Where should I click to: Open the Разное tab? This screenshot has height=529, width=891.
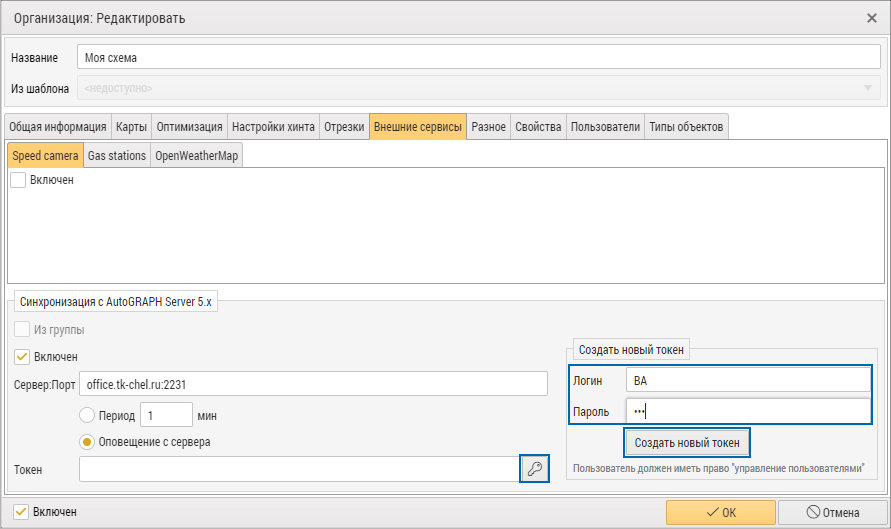489,127
